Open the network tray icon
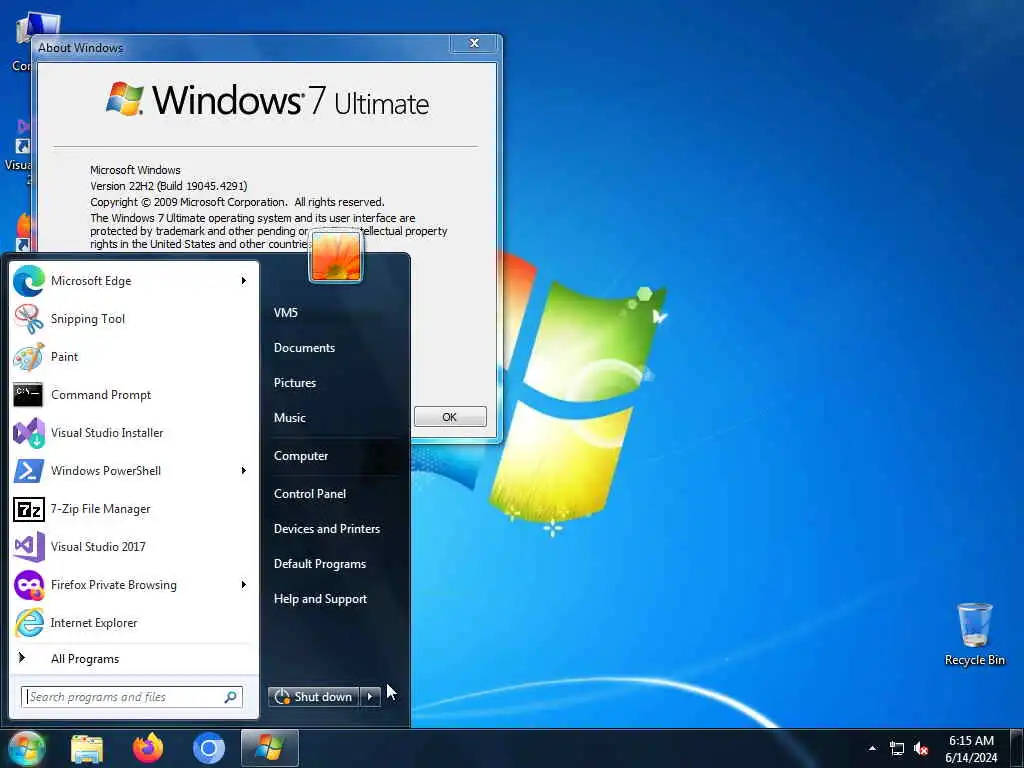Viewport: 1024px width, 768px height. [x=897, y=749]
